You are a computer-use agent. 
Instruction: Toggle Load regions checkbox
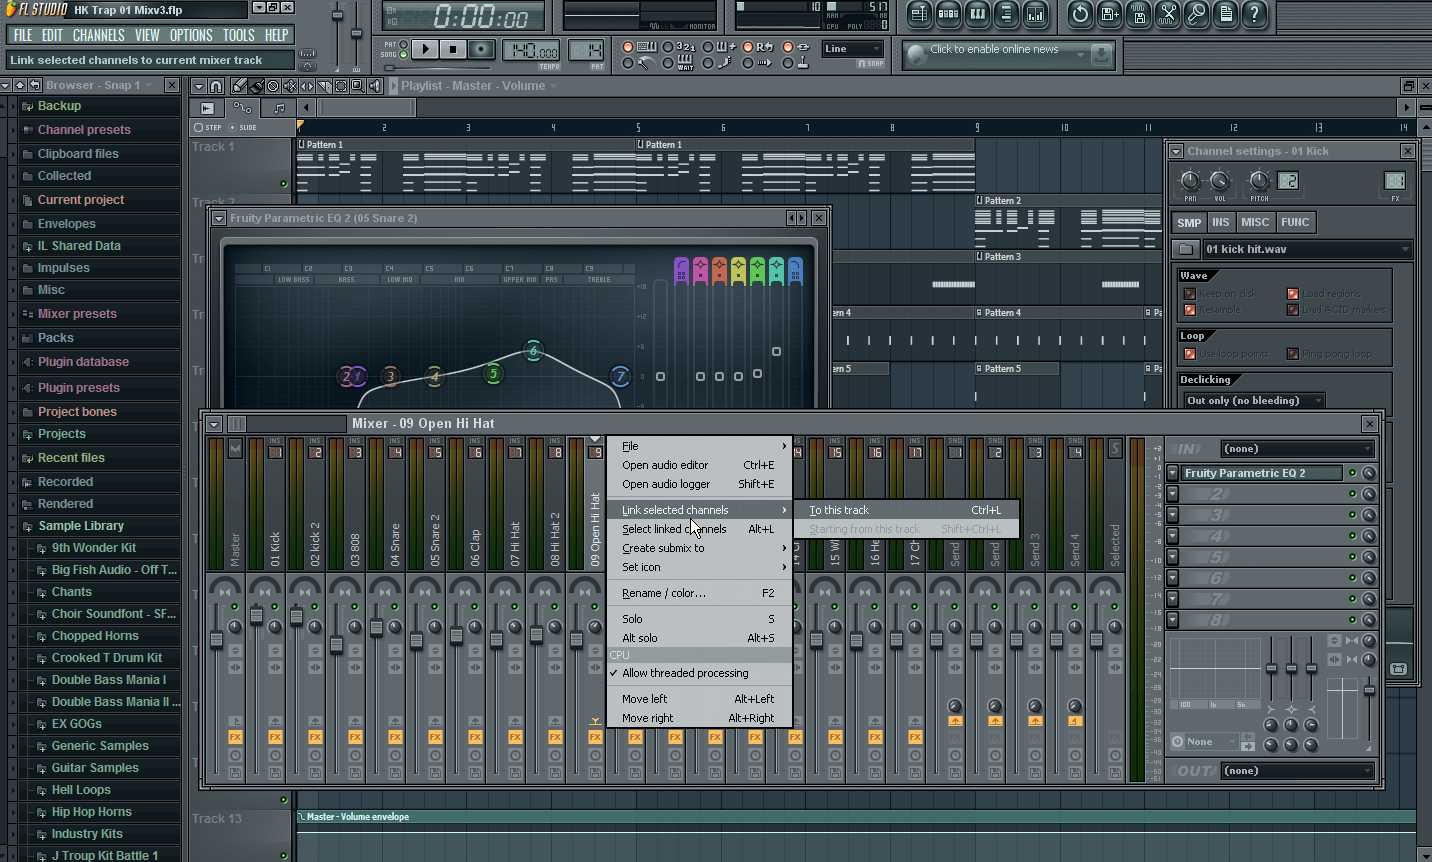point(1293,293)
